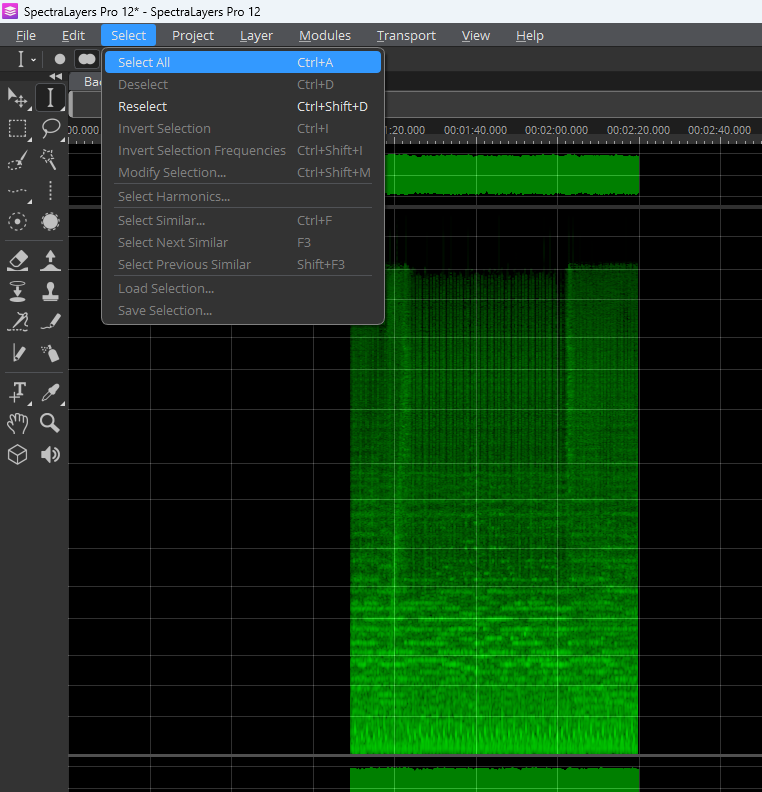Open the Help menu
762x792 pixels.
click(x=529, y=35)
